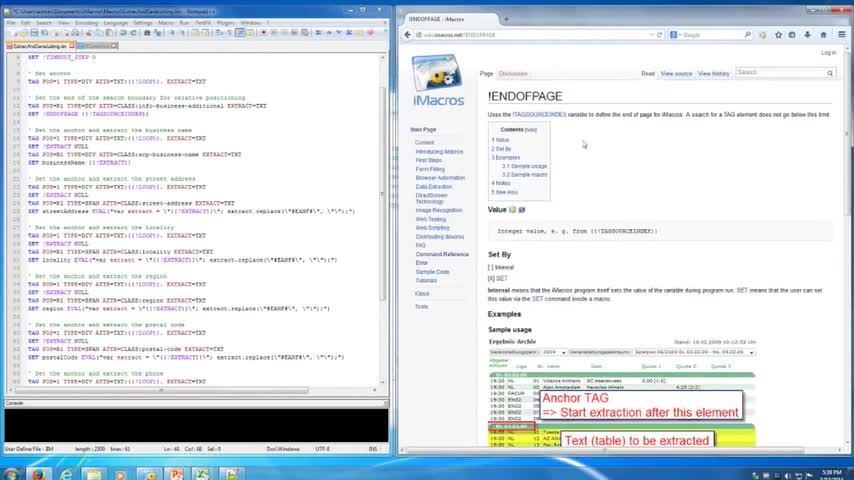The height and width of the screenshot is (480, 854).
Task: Click the Zoom Out icon in Notepad++
Action: pyautogui.click(x=182, y=33)
